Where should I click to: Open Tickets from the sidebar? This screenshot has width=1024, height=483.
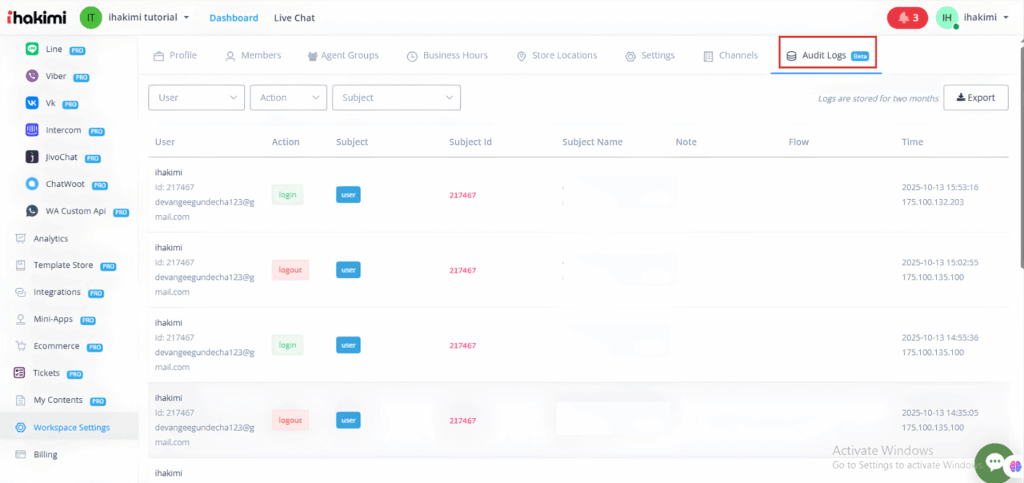point(20,373)
